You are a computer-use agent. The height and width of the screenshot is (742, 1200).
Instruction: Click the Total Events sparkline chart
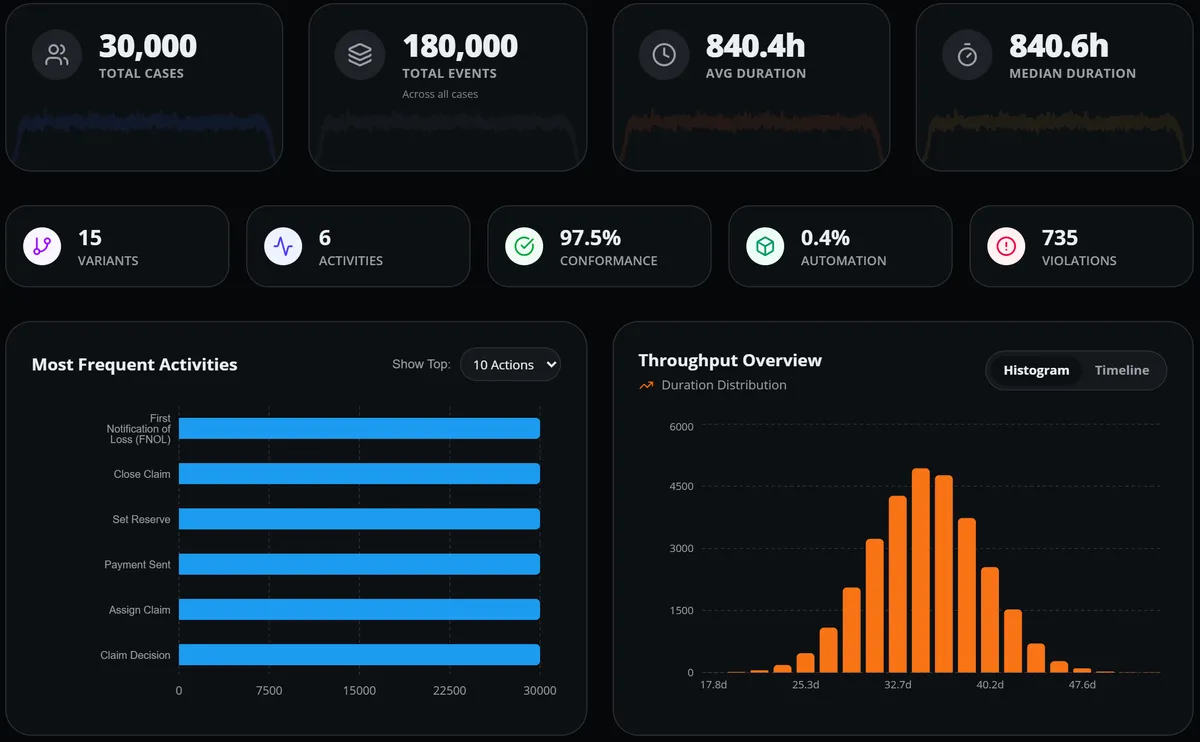coord(447,139)
